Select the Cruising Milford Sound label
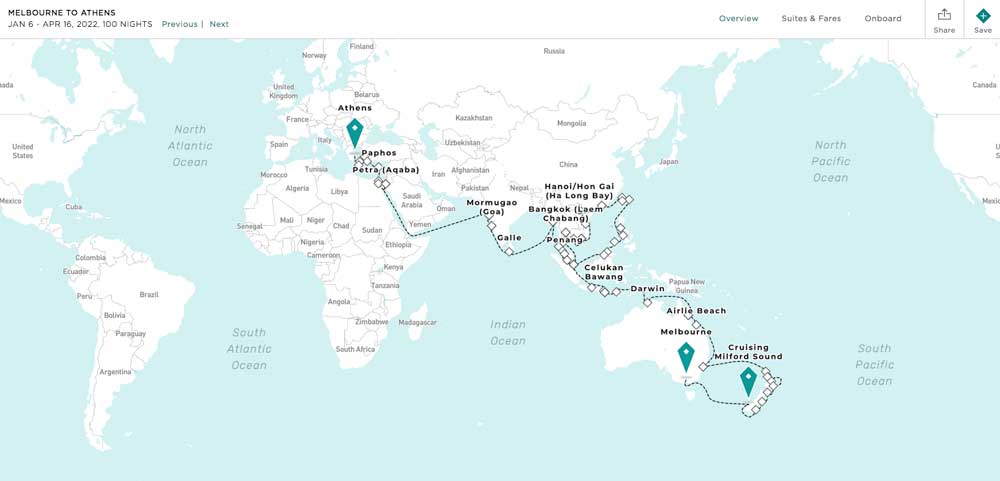 click(748, 352)
